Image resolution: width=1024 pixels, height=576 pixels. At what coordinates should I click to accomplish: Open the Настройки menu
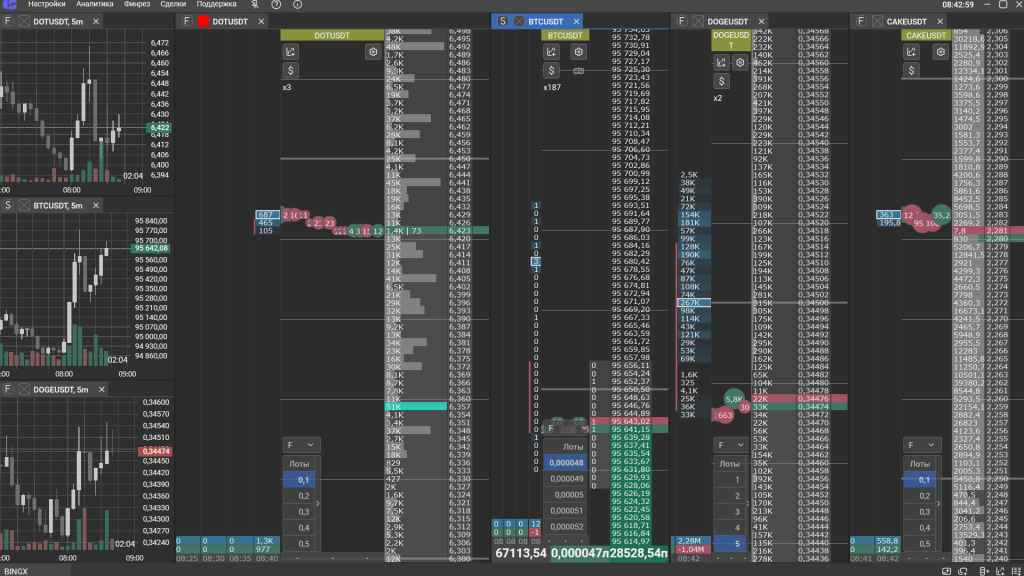coord(46,5)
